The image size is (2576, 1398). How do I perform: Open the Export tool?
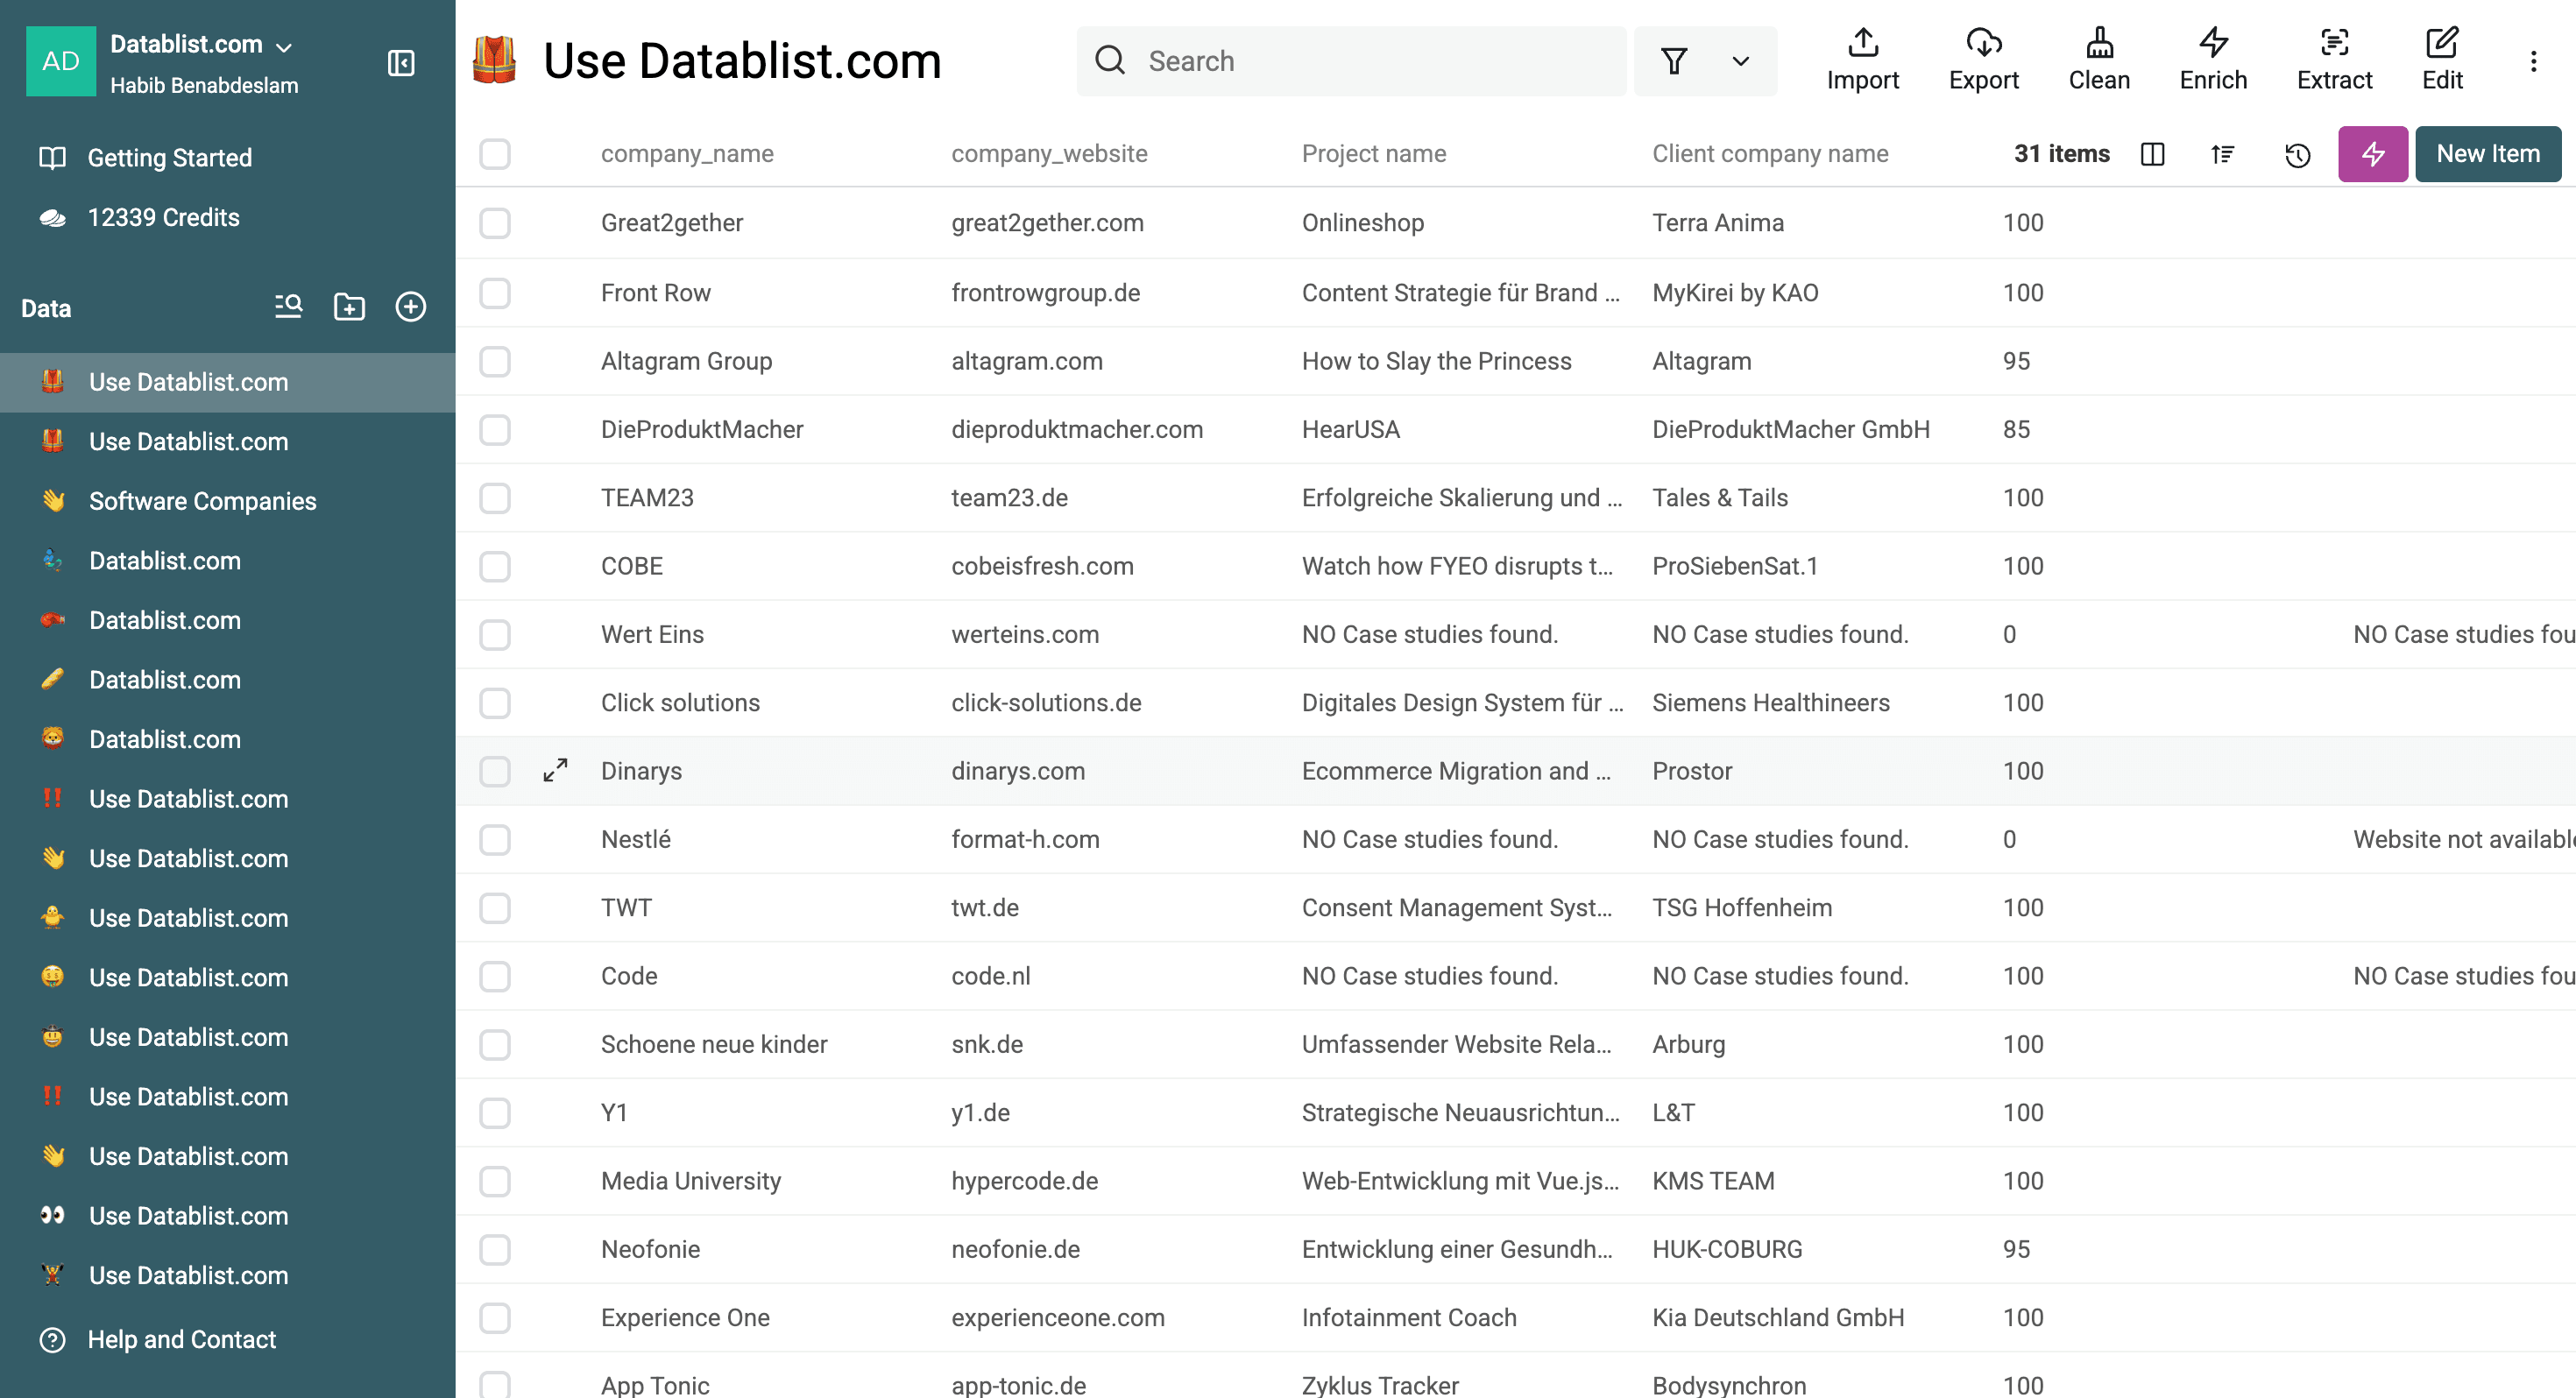[1983, 60]
